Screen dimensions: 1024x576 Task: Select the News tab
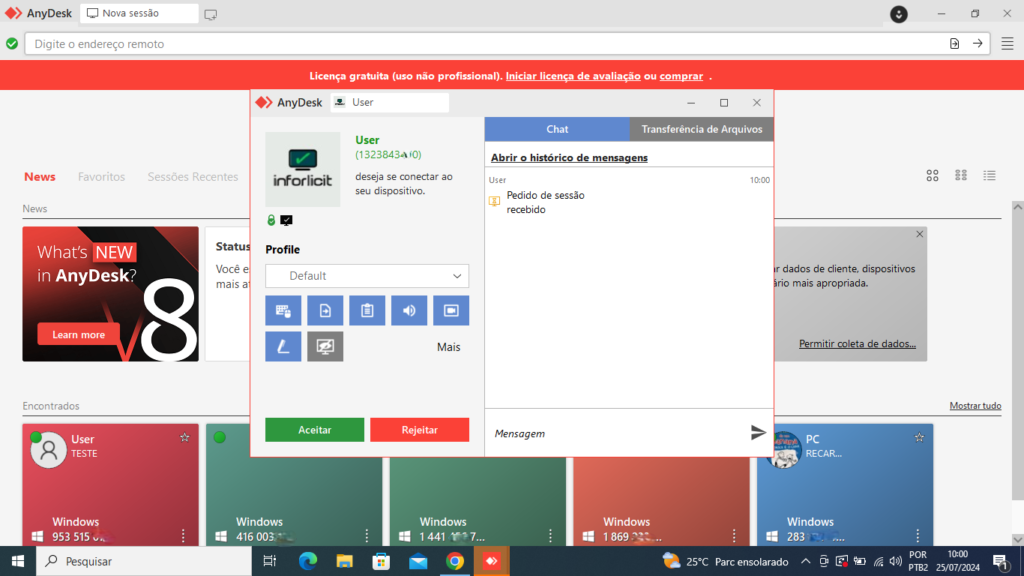pos(40,176)
